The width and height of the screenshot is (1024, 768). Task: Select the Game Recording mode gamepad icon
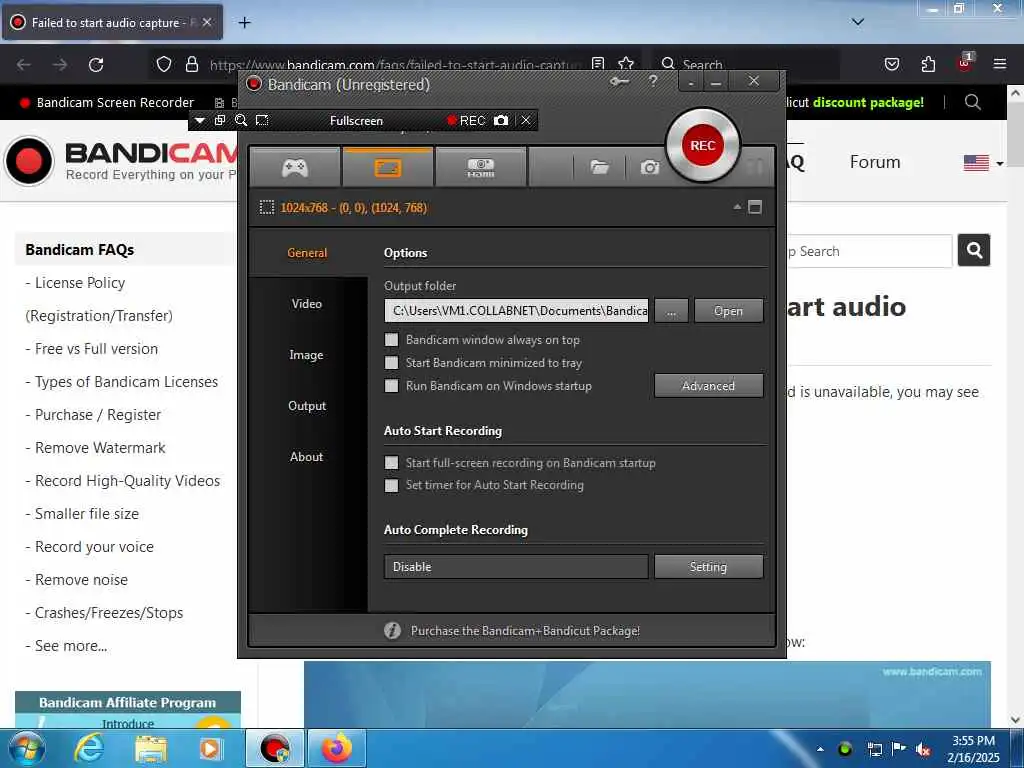[295, 167]
